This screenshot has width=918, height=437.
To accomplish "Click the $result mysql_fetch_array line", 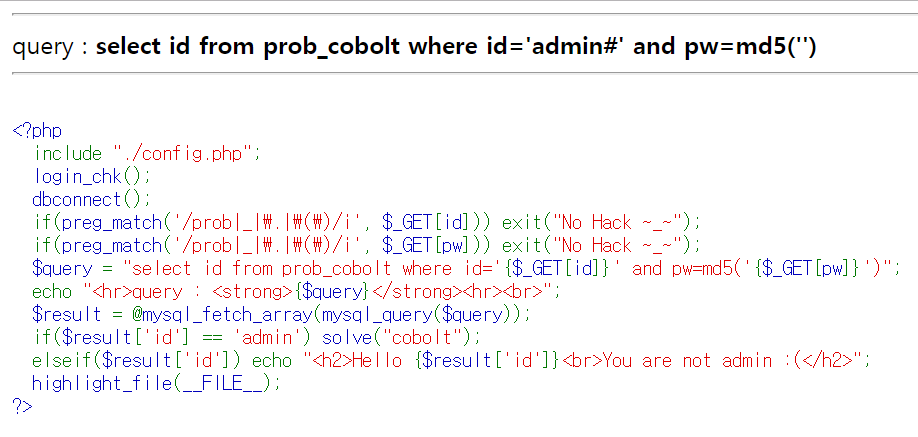I will (x=282, y=315).
